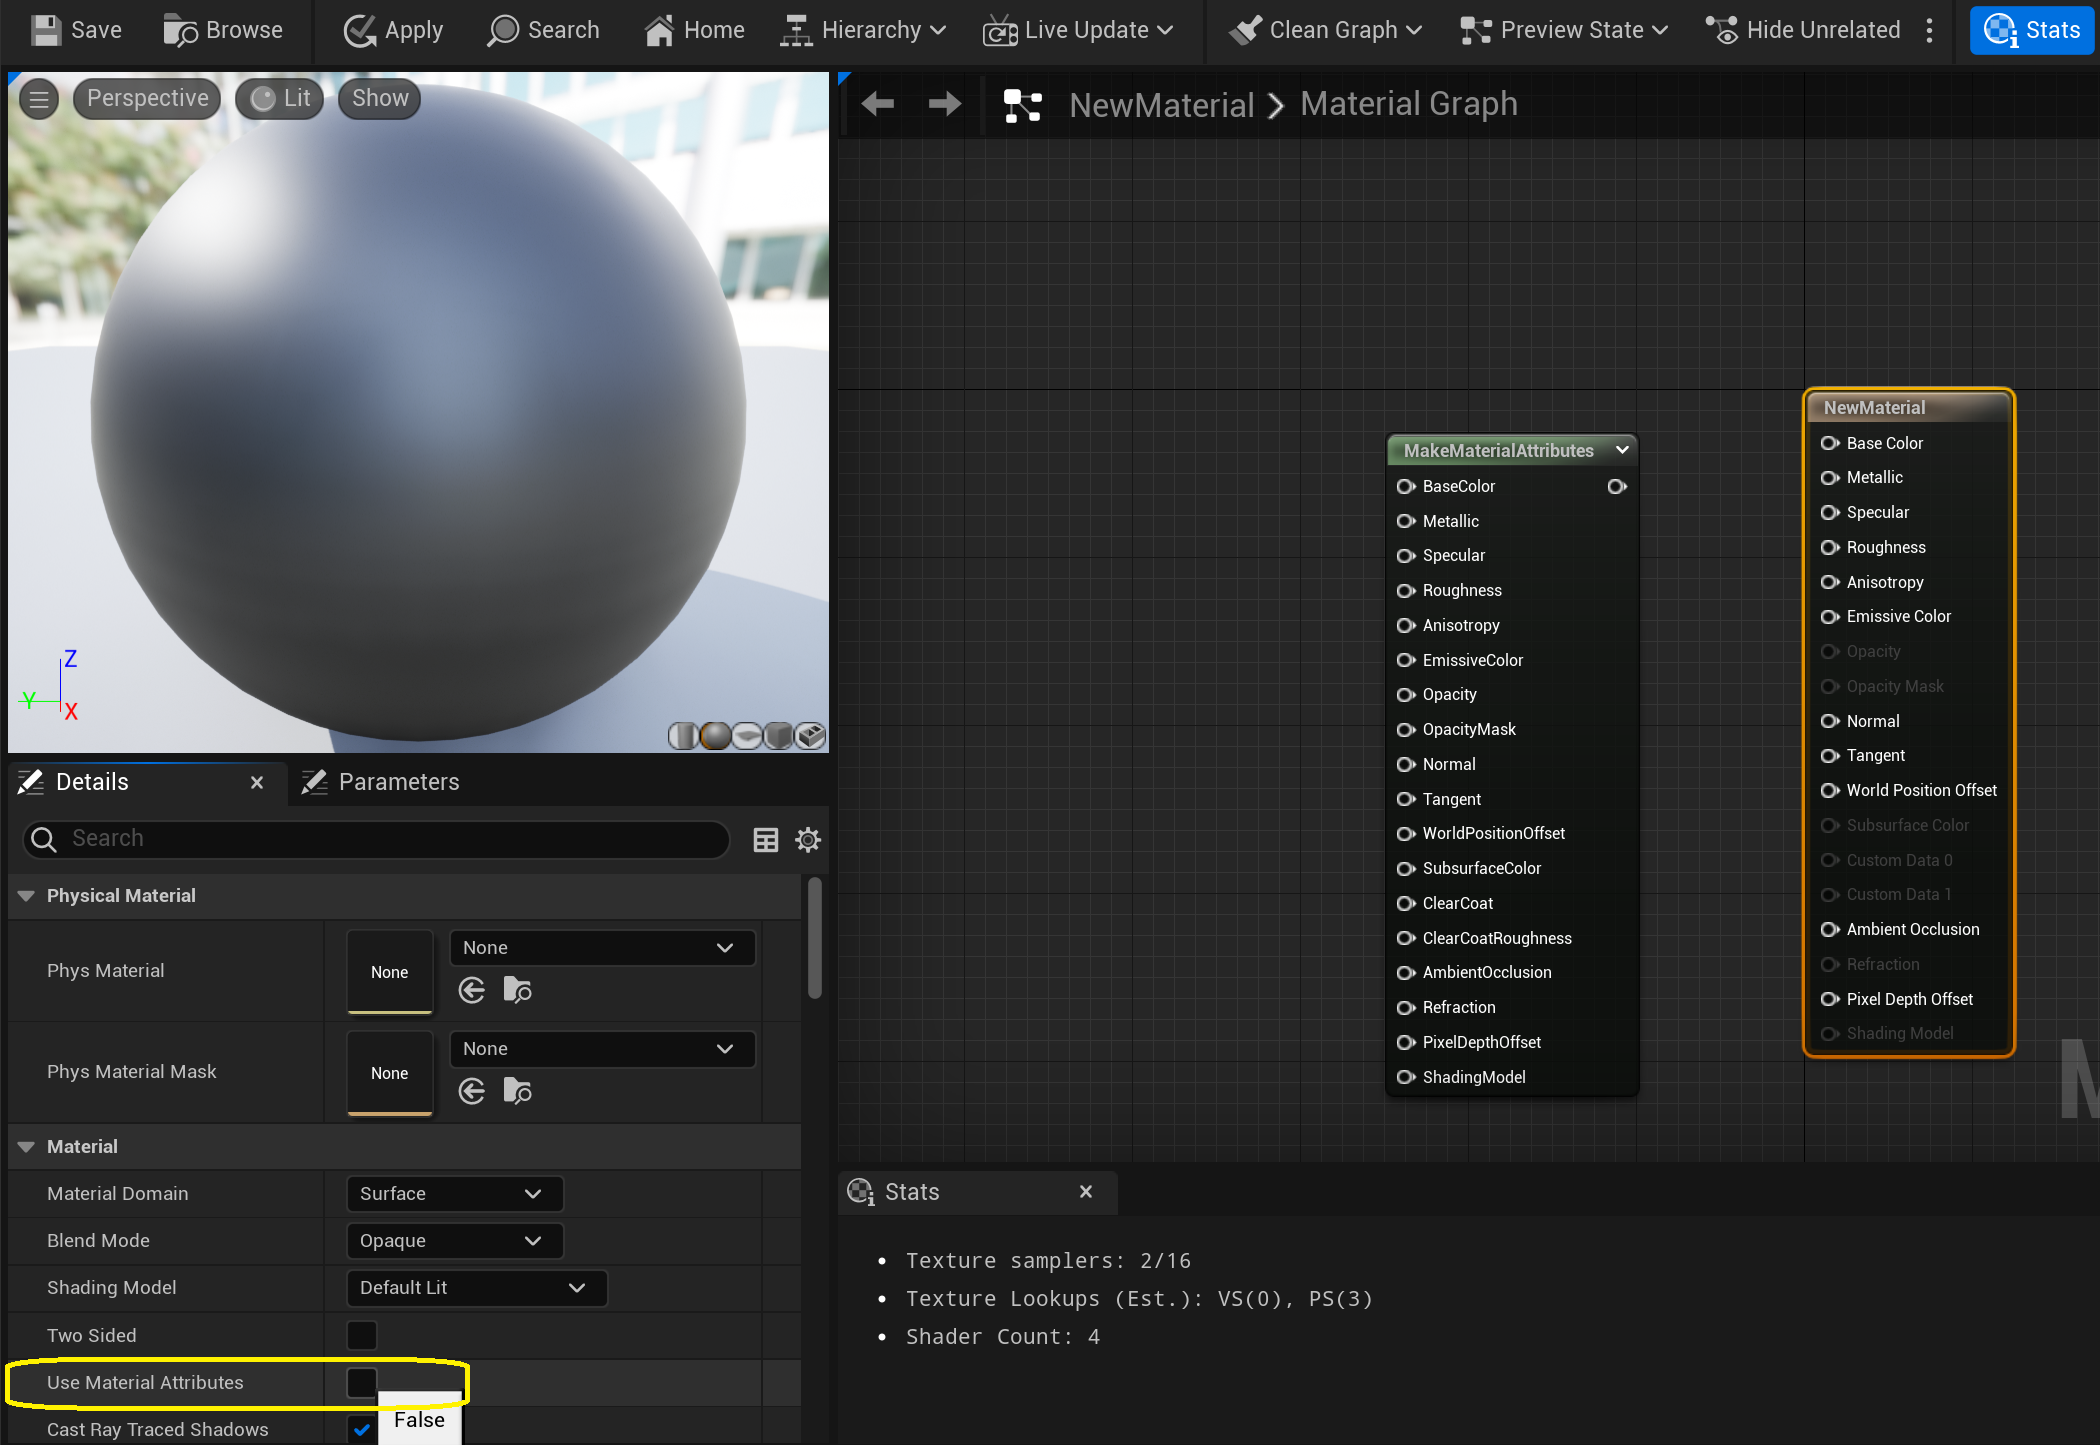
Task: Click the Stats button
Action: coord(2032,30)
